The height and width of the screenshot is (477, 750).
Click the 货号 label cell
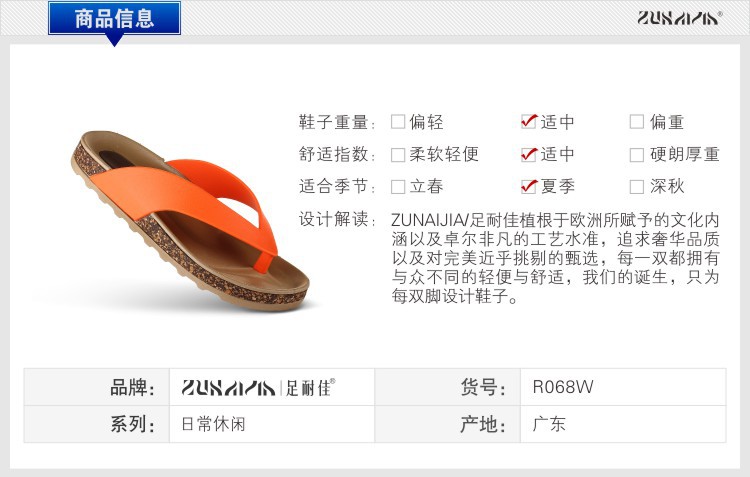click(448, 387)
